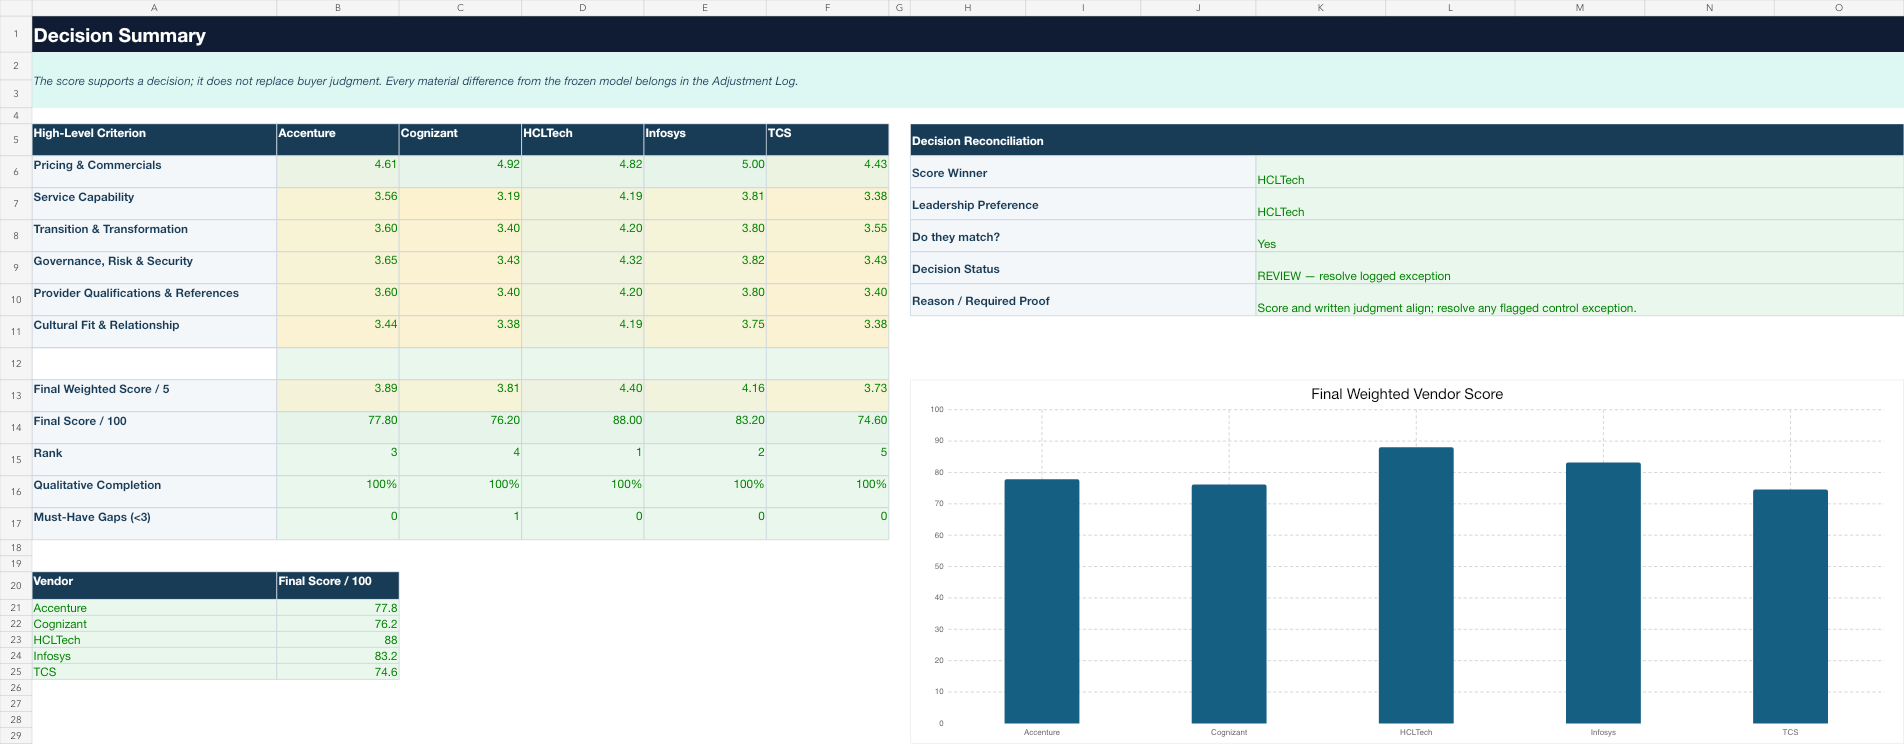Select HCLTech Final Weighted Score 4.40

pyautogui.click(x=582, y=396)
